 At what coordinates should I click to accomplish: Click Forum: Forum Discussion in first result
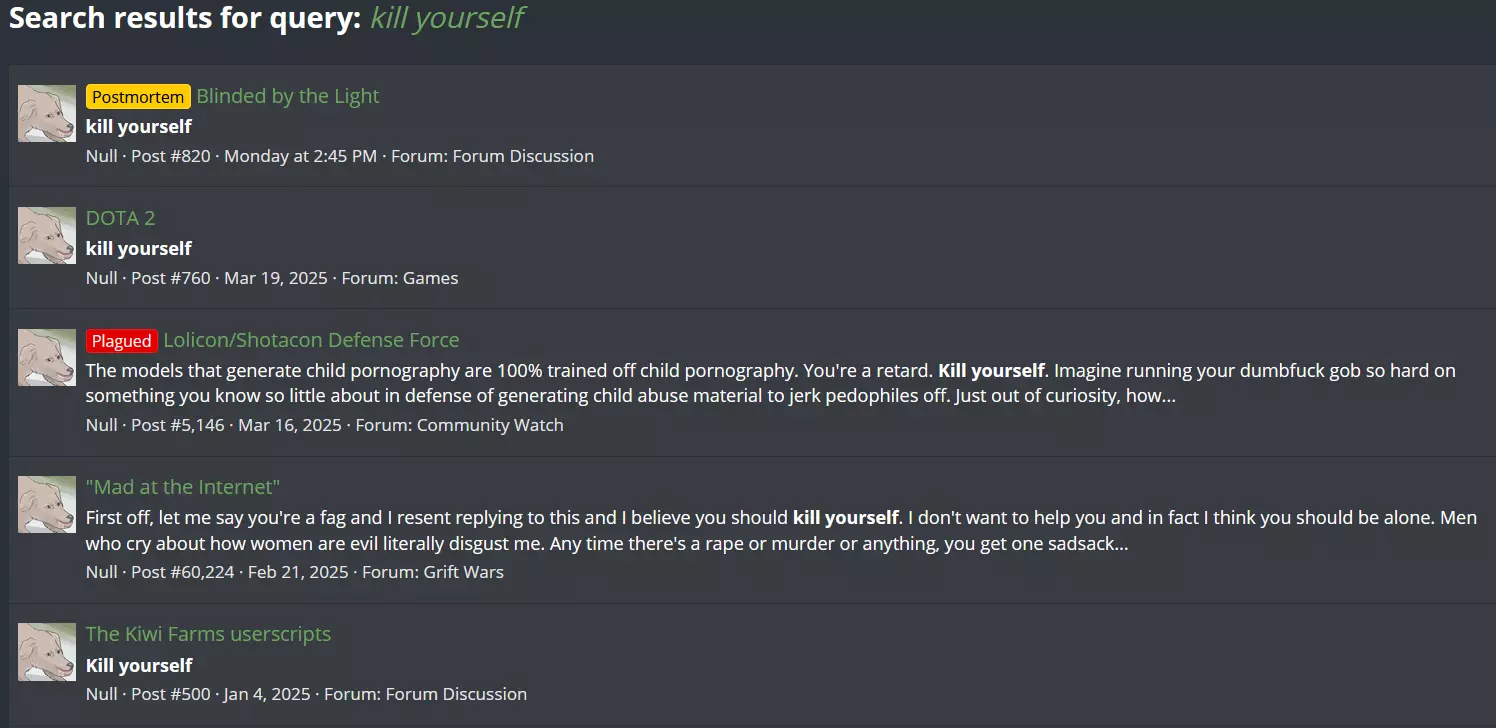point(492,156)
